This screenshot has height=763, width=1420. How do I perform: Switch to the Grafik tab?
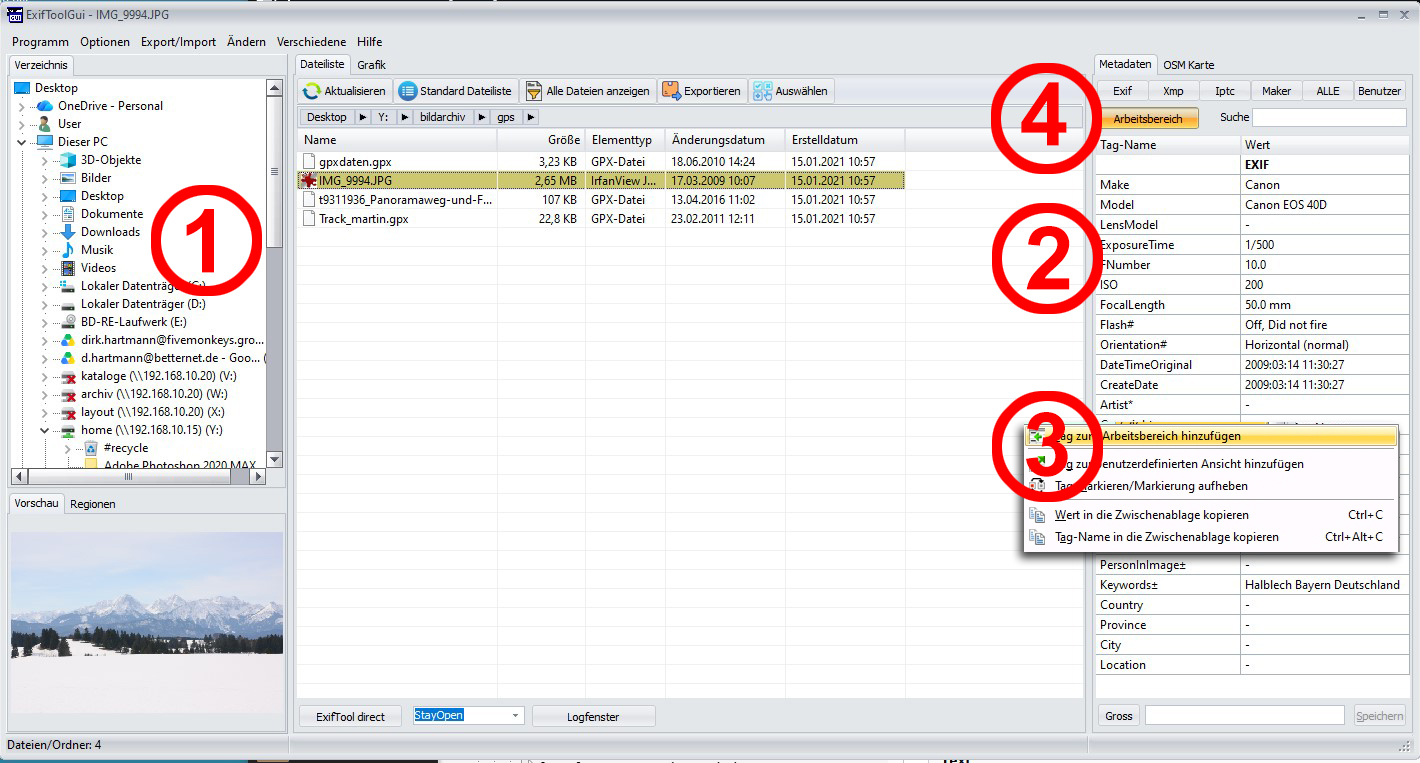[372, 65]
